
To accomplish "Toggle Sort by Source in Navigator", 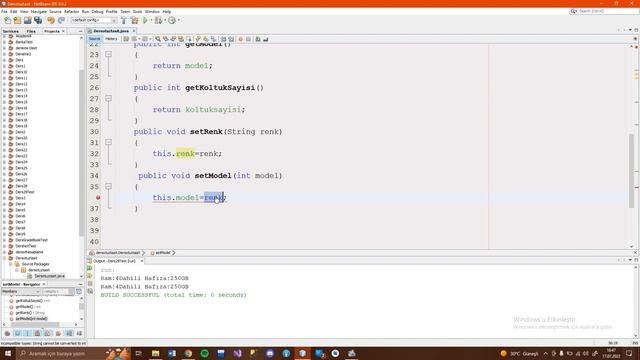I will tap(79, 334).
